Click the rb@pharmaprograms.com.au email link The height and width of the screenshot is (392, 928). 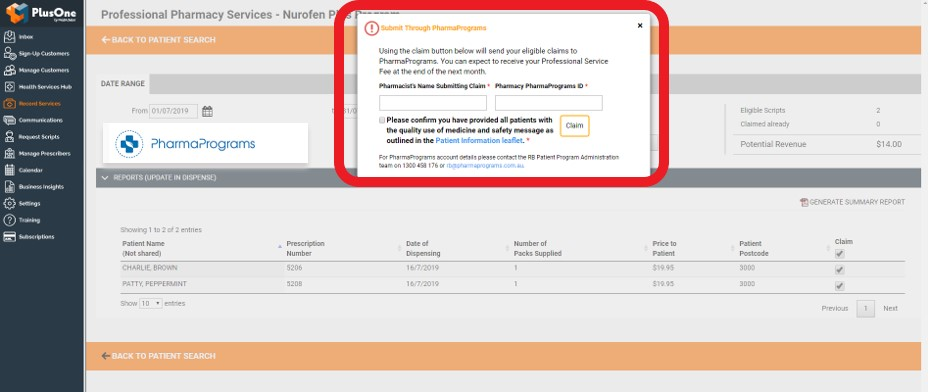tap(485, 166)
